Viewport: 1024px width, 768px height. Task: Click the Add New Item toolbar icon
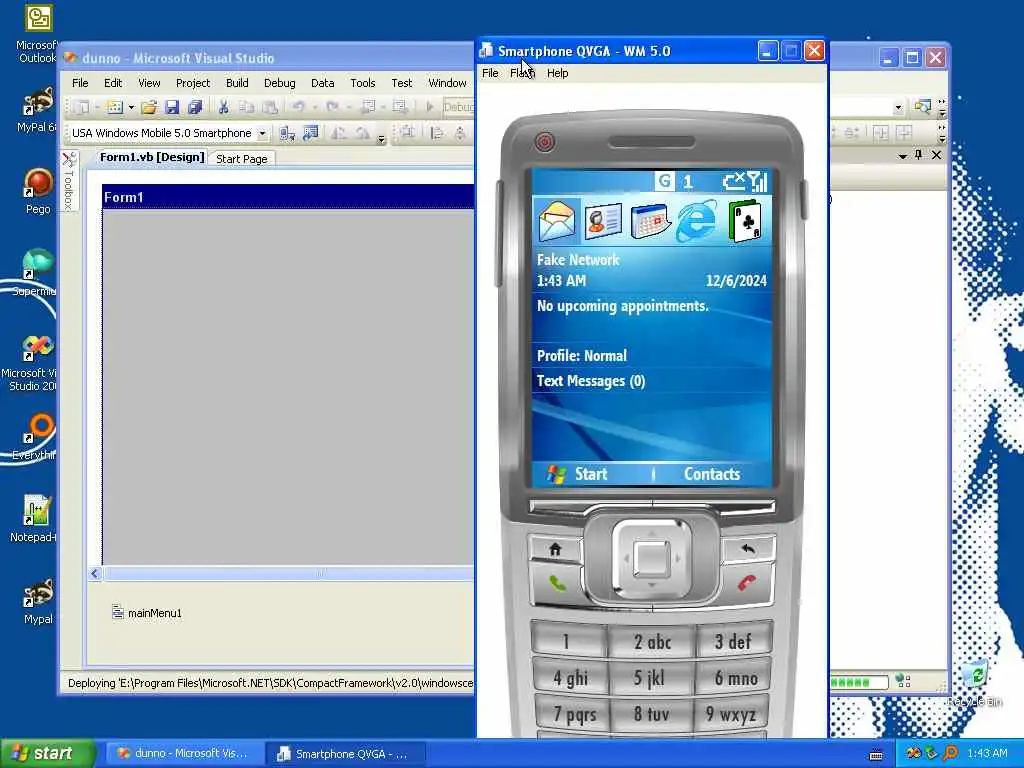pyautogui.click(x=114, y=107)
